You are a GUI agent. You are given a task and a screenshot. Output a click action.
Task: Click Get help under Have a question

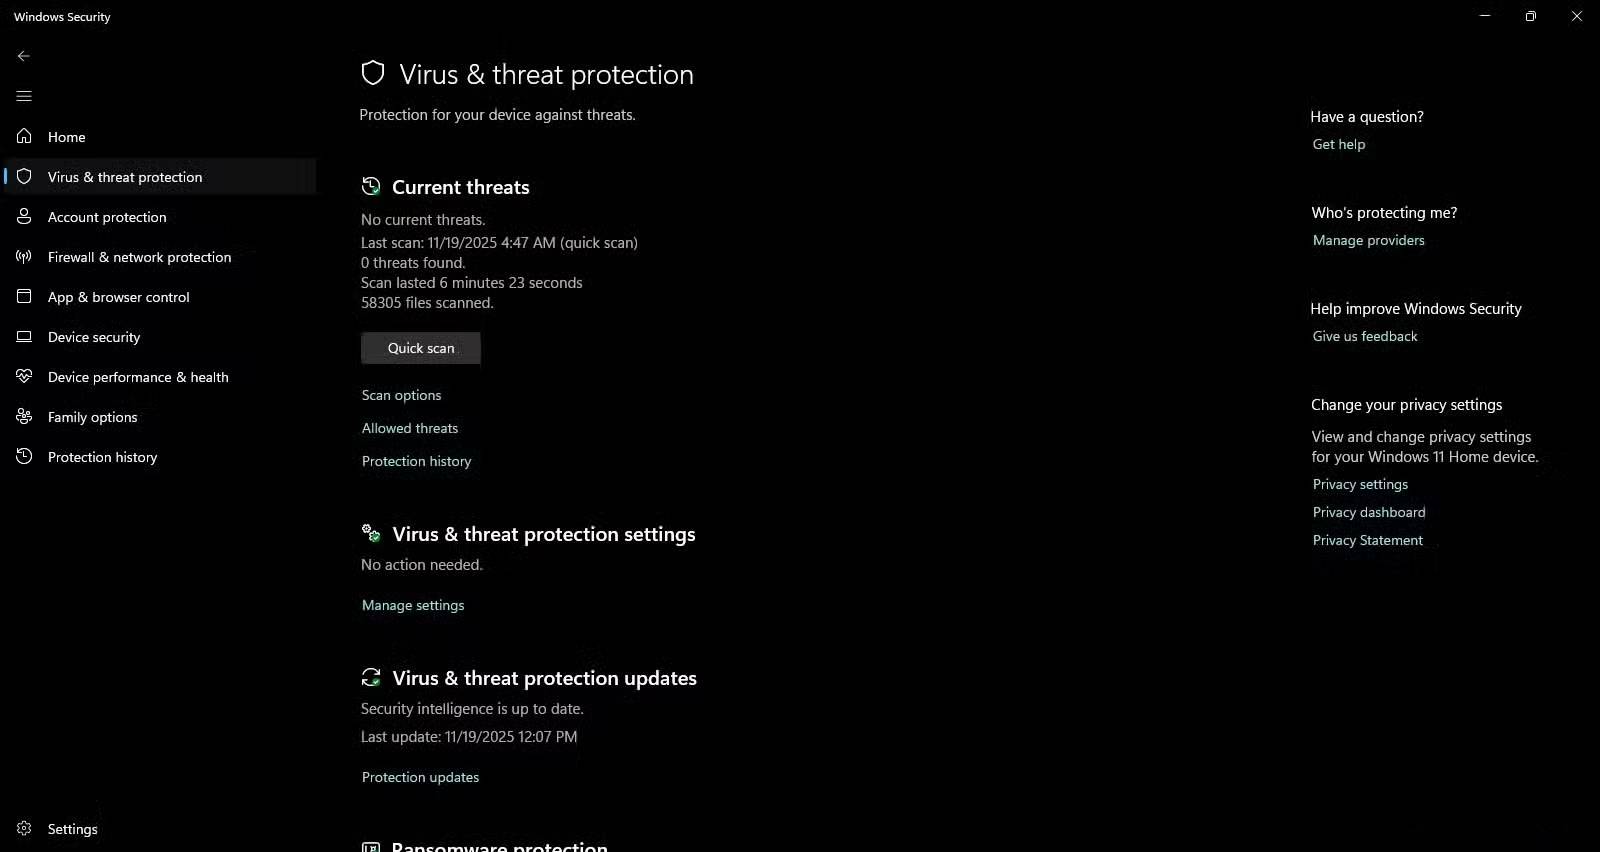pyautogui.click(x=1338, y=144)
